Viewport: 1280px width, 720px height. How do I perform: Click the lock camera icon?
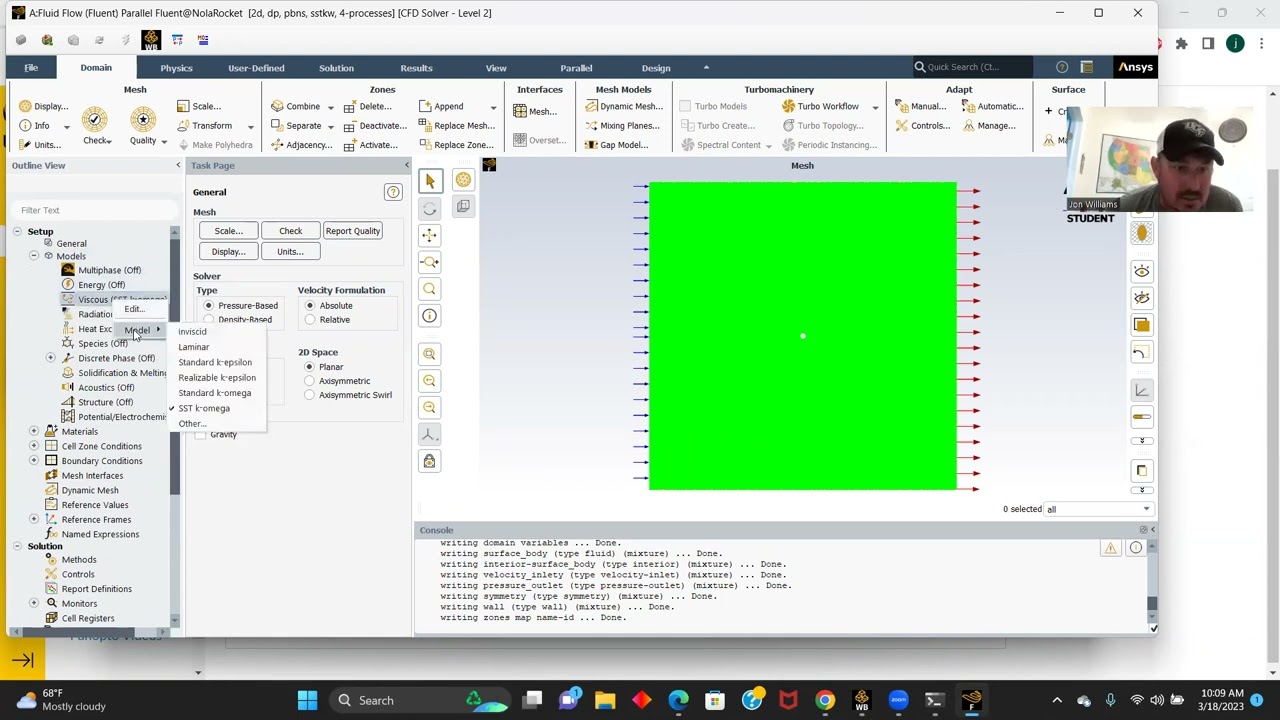tap(430, 461)
